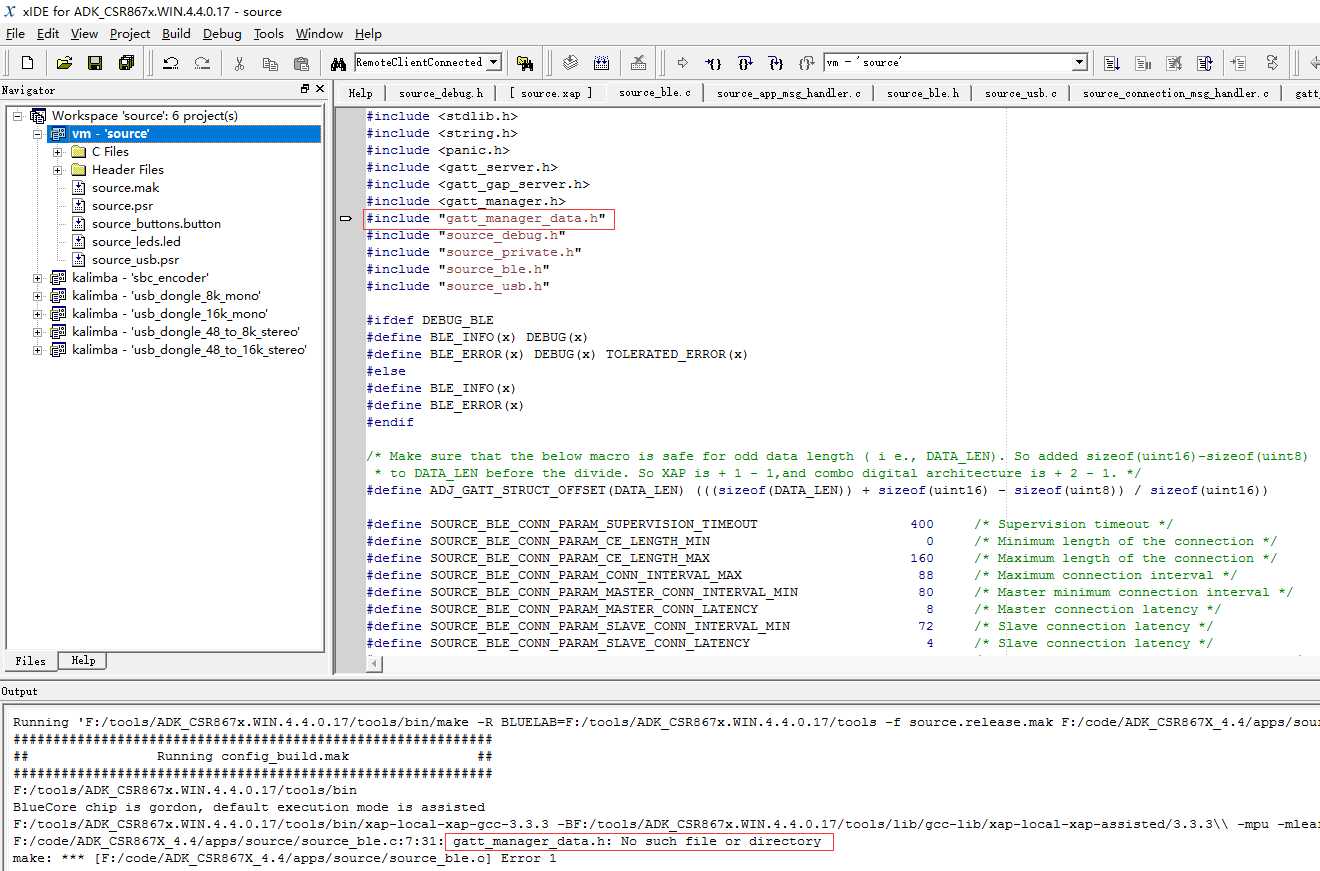Image resolution: width=1320 pixels, height=871 pixels.
Task: Expand kalimba 'sbc_encoder' project node
Action: 38,278
